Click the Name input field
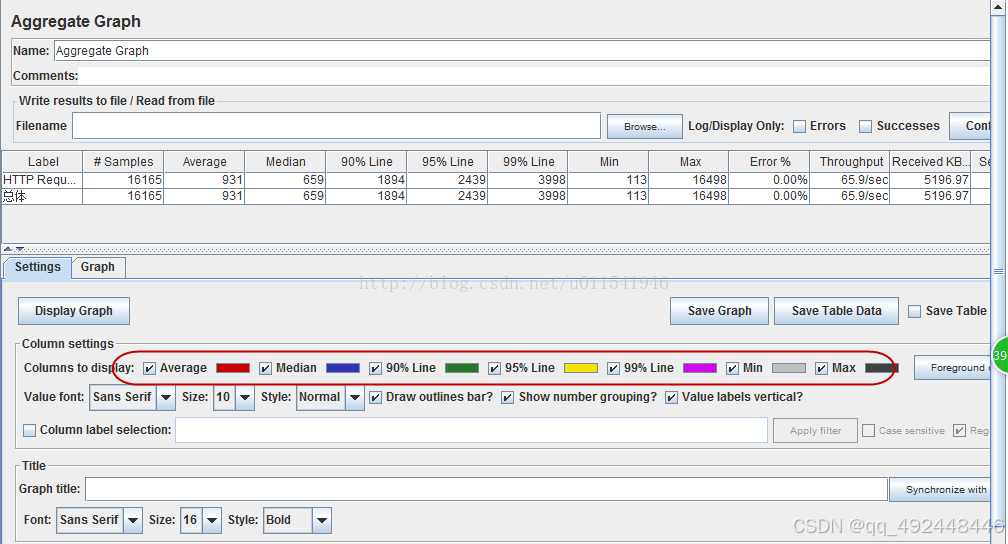The width and height of the screenshot is (1008, 544). (521, 51)
